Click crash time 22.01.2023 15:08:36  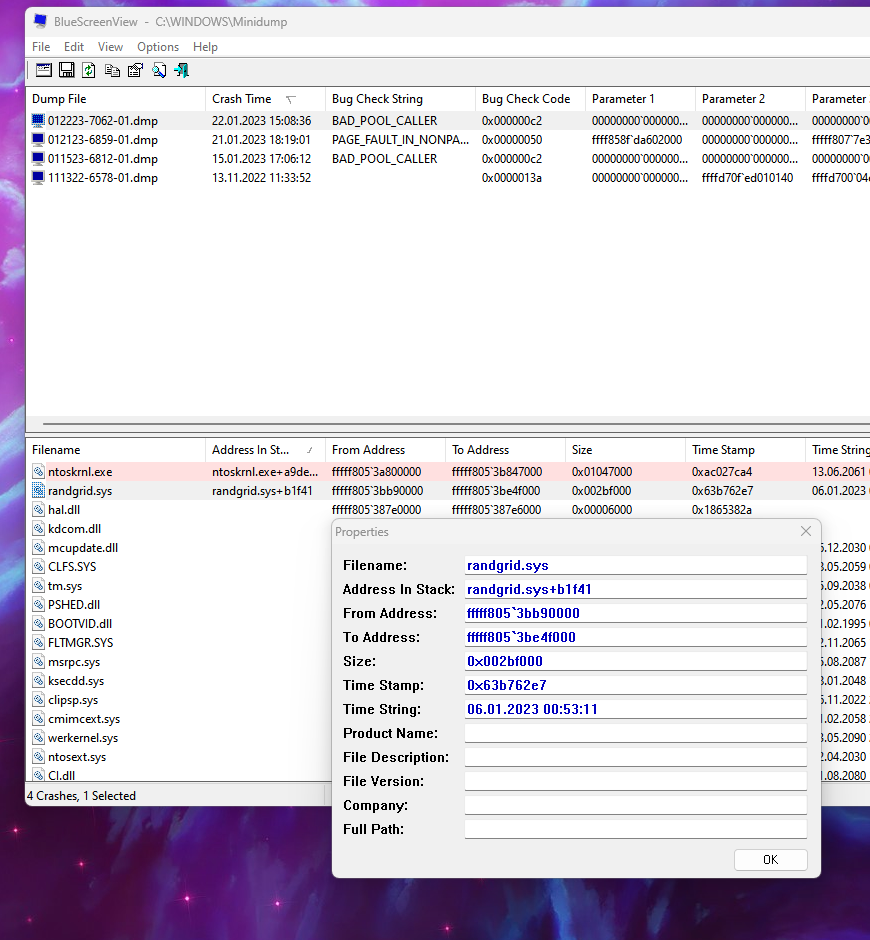click(261, 120)
